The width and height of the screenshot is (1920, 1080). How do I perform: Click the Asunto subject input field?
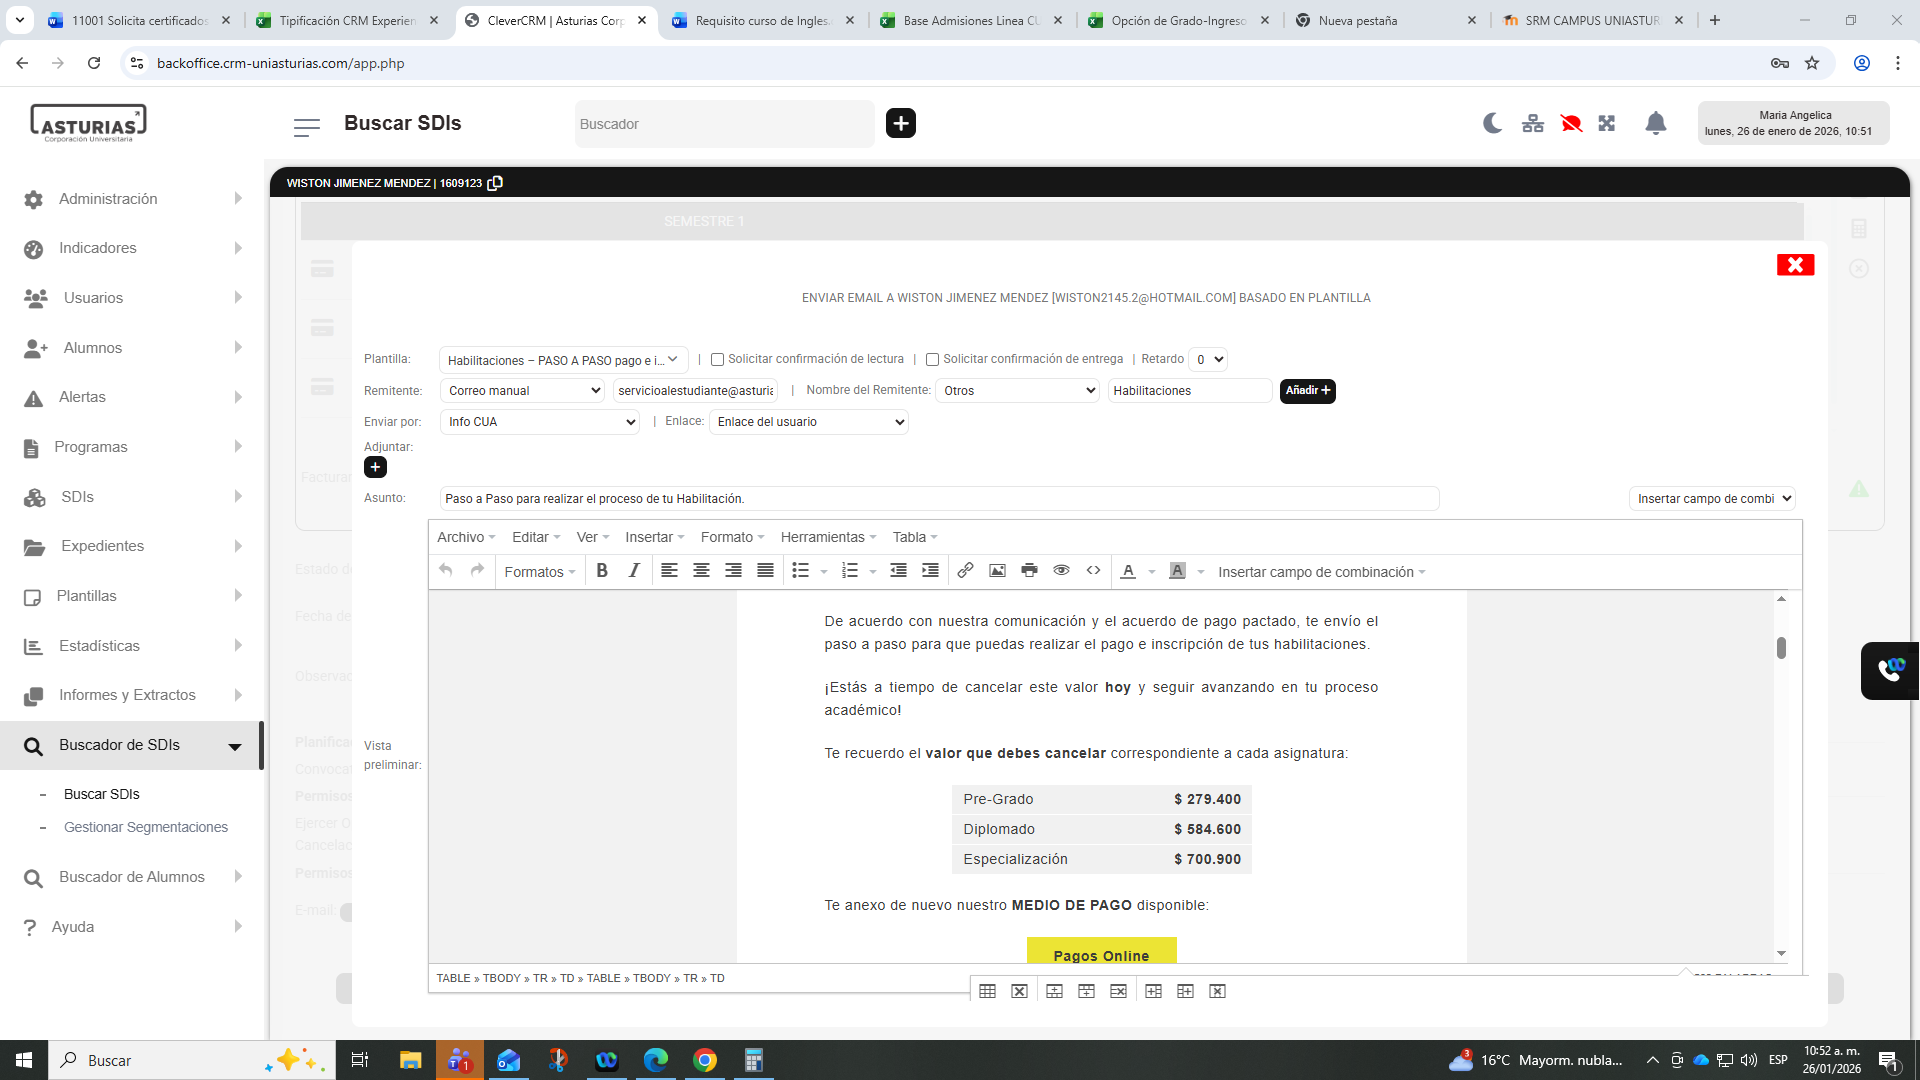click(939, 499)
